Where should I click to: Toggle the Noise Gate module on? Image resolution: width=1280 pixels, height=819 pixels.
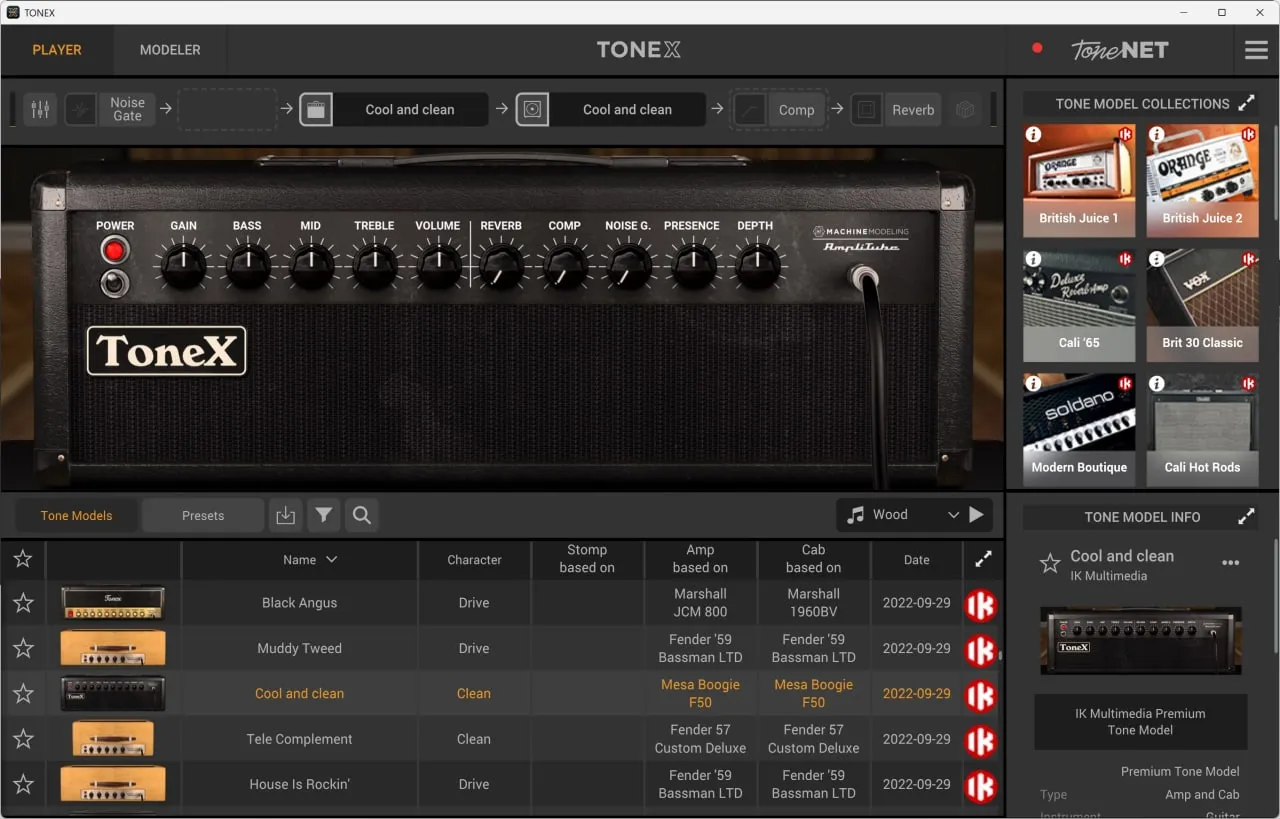pos(81,110)
